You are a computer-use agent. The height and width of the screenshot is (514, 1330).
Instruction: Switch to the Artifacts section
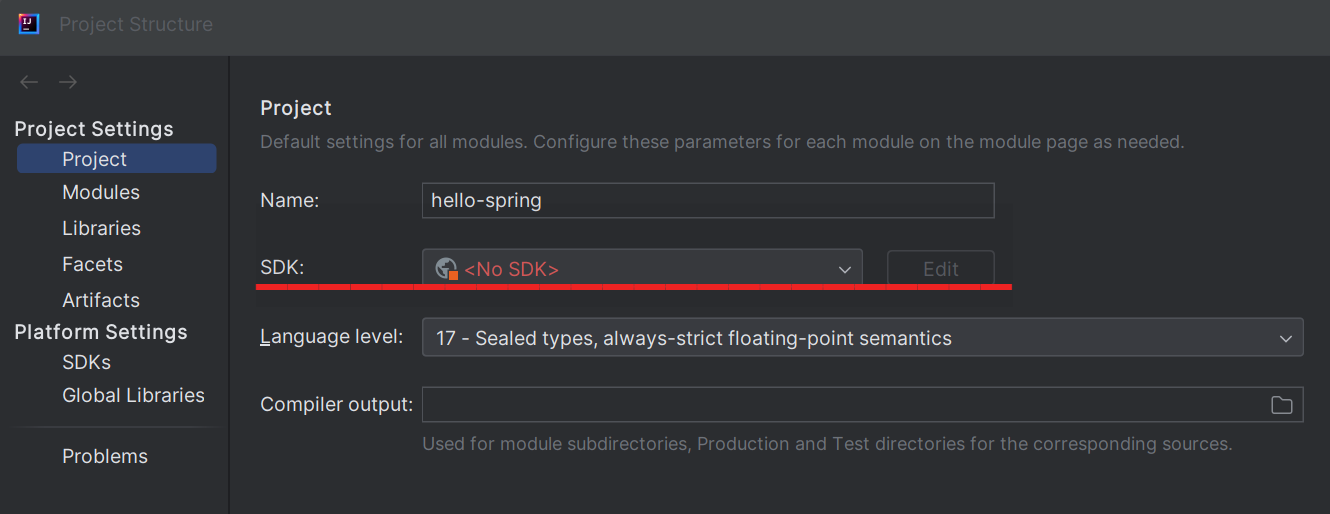pyautogui.click(x=101, y=300)
